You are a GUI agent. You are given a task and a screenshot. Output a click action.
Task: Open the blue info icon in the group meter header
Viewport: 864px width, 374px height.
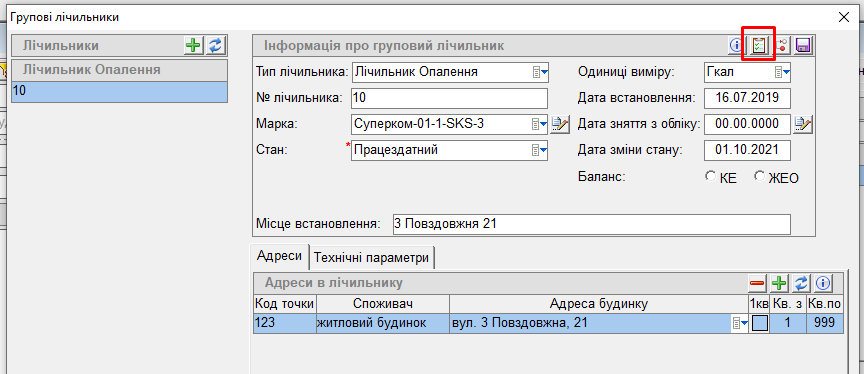(x=736, y=46)
